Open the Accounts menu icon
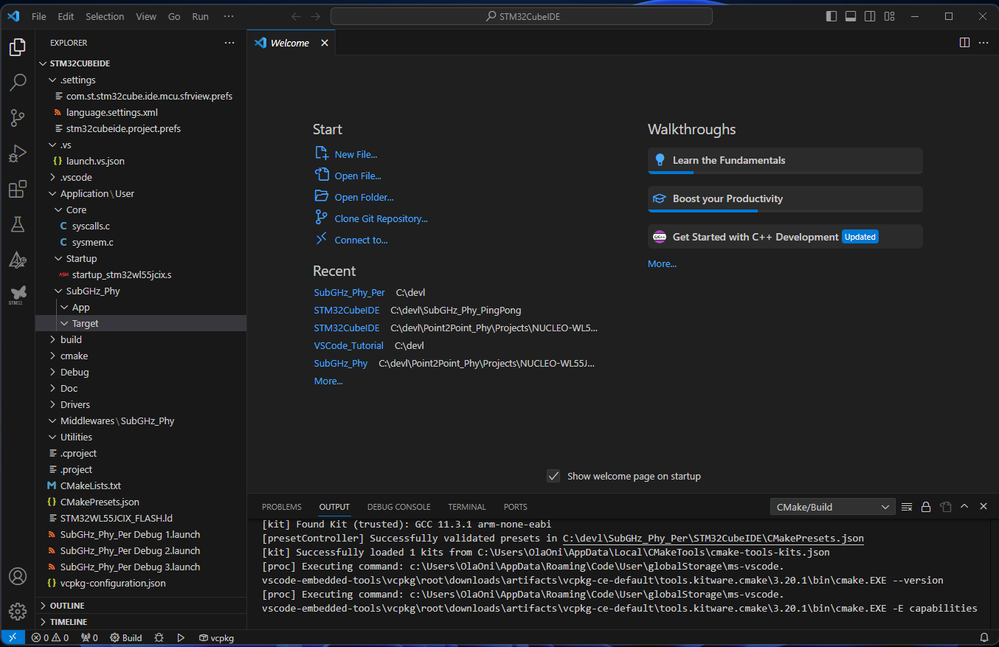The height and width of the screenshot is (647, 999). [x=18, y=576]
